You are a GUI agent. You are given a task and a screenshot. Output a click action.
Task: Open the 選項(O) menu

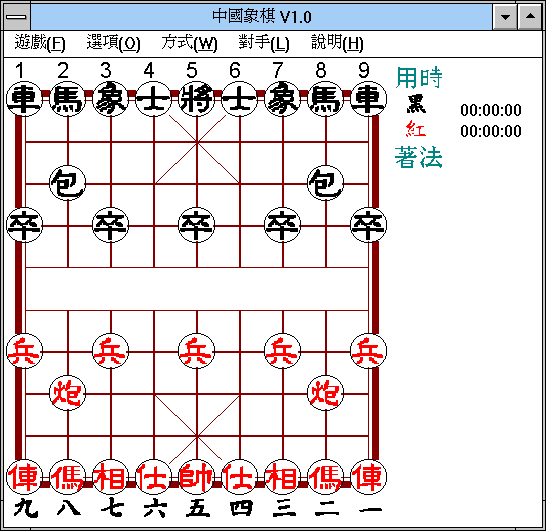coord(114,43)
